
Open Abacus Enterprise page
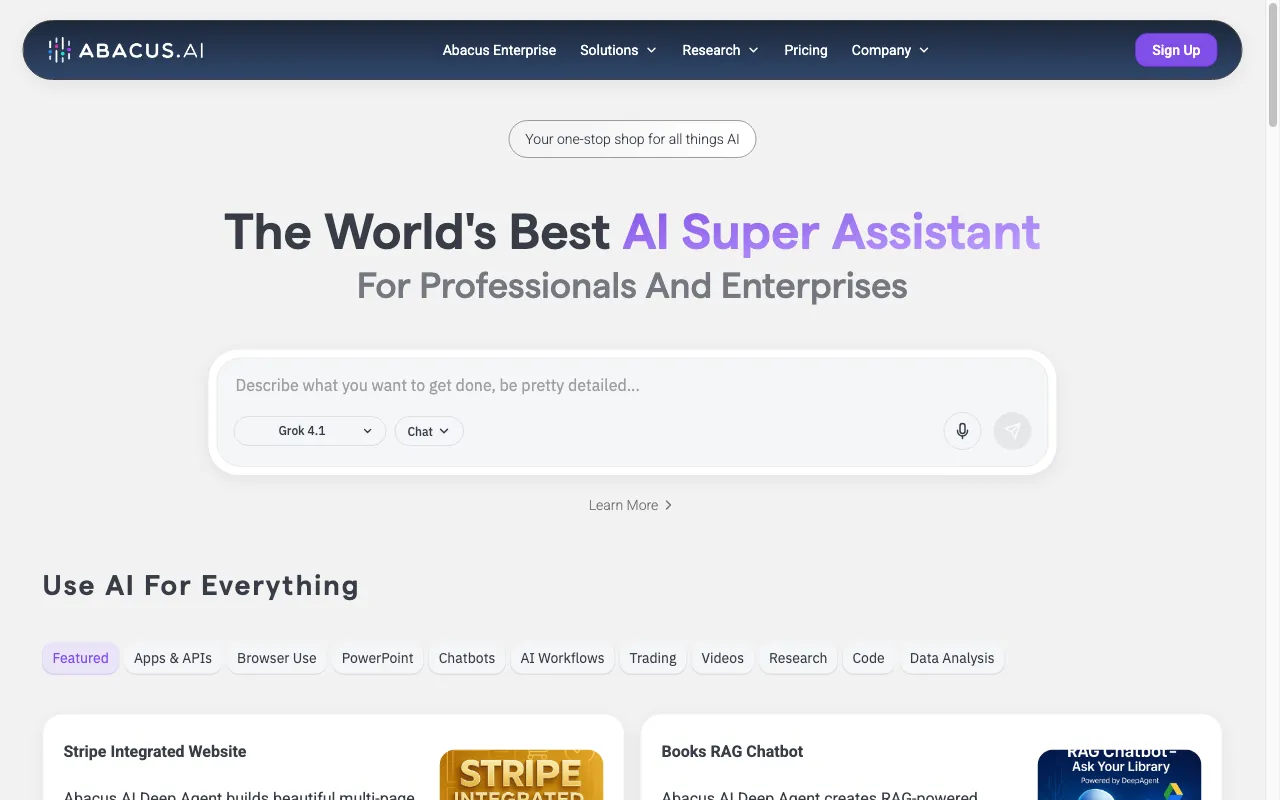pyautogui.click(x=499, y=50)
